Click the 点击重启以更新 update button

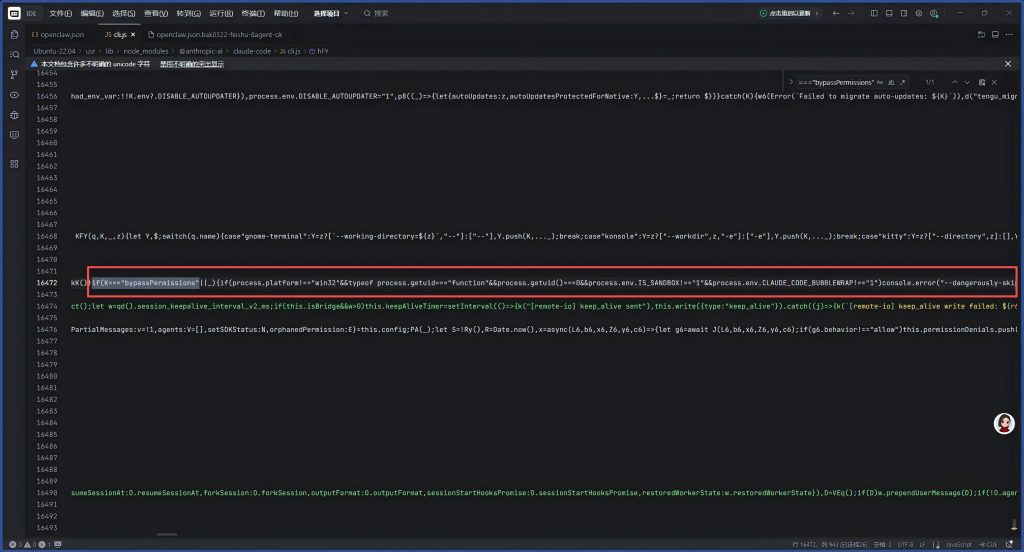(790, 13)
